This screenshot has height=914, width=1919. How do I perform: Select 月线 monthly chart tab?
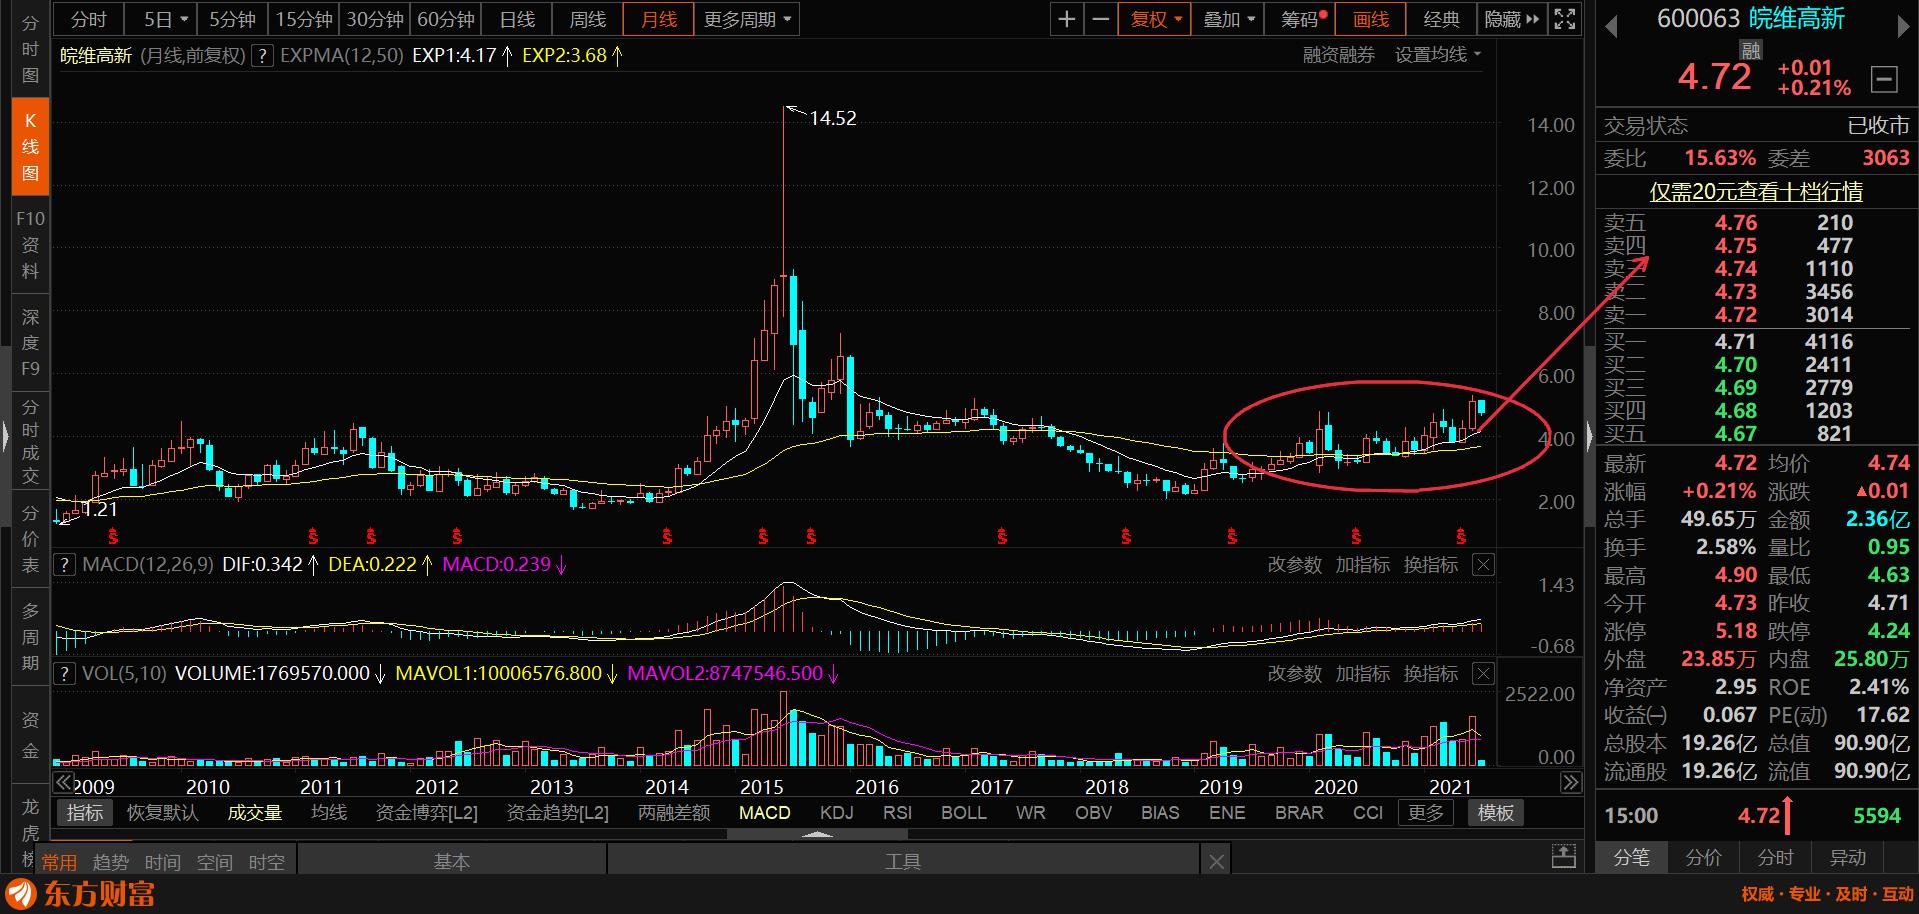(658, 19)
